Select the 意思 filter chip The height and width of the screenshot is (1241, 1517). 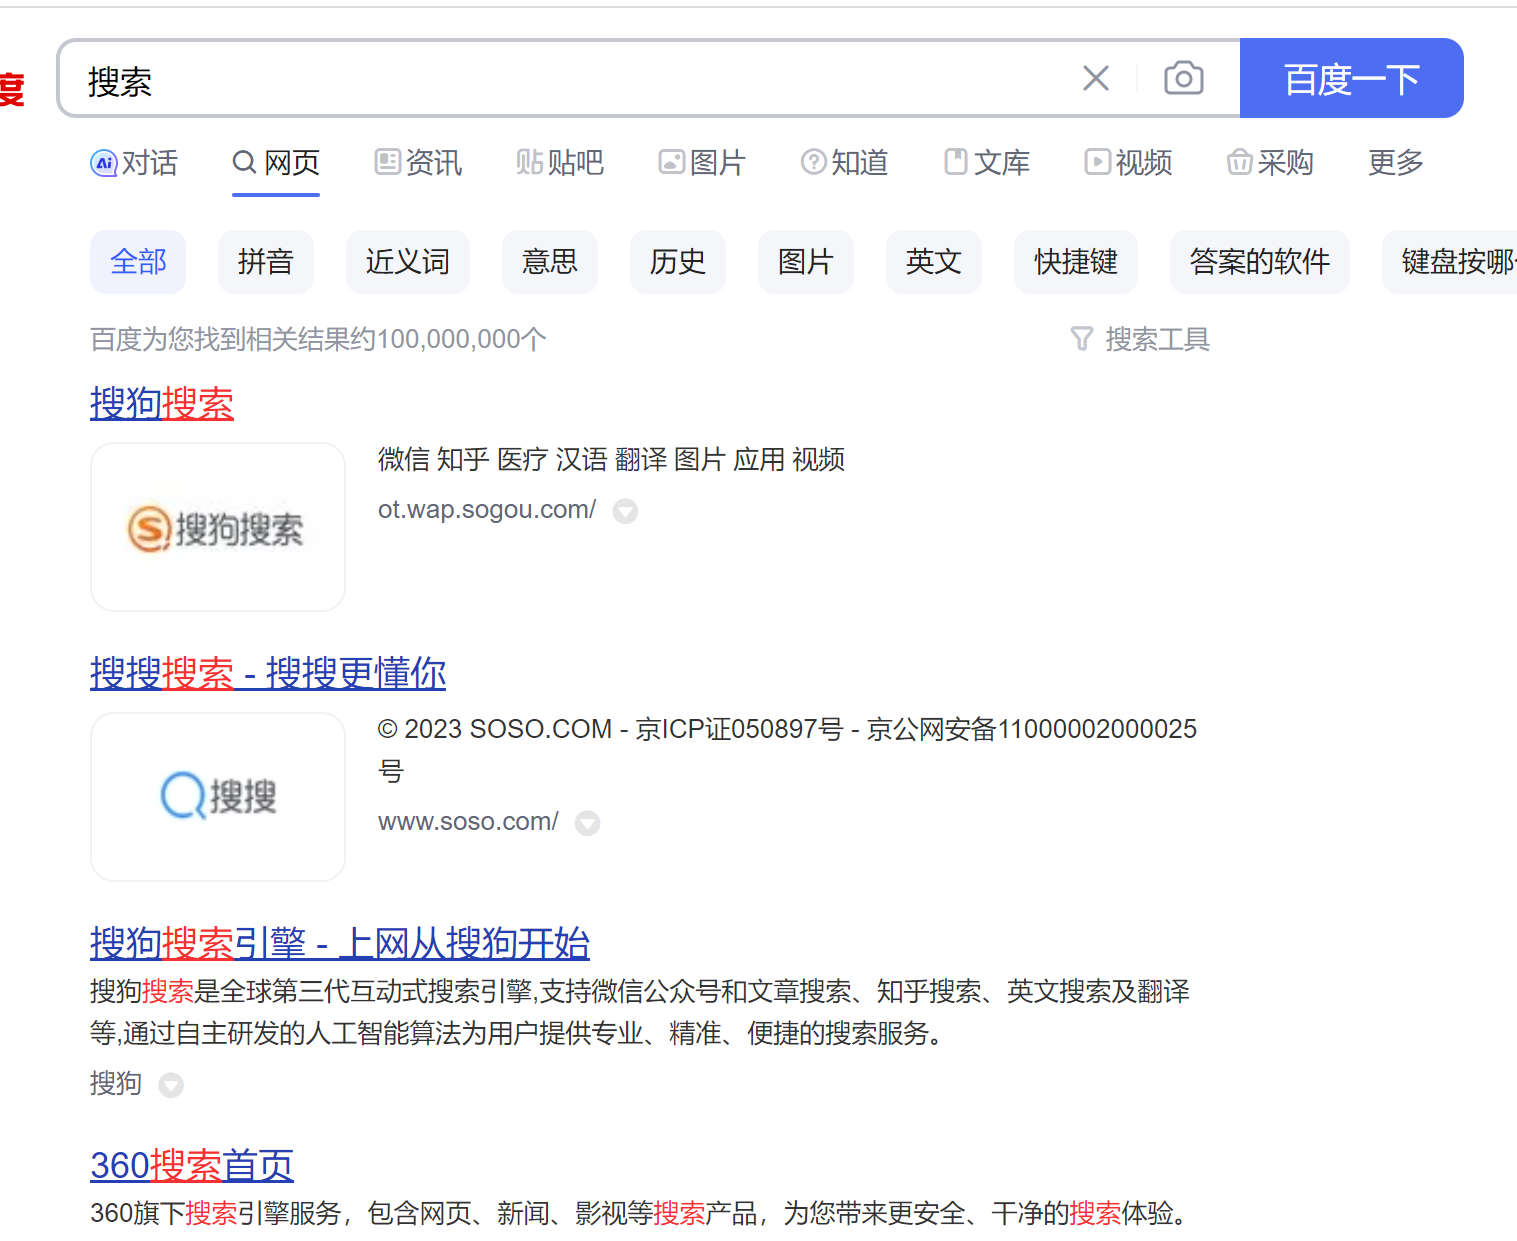tap(550, 262)
